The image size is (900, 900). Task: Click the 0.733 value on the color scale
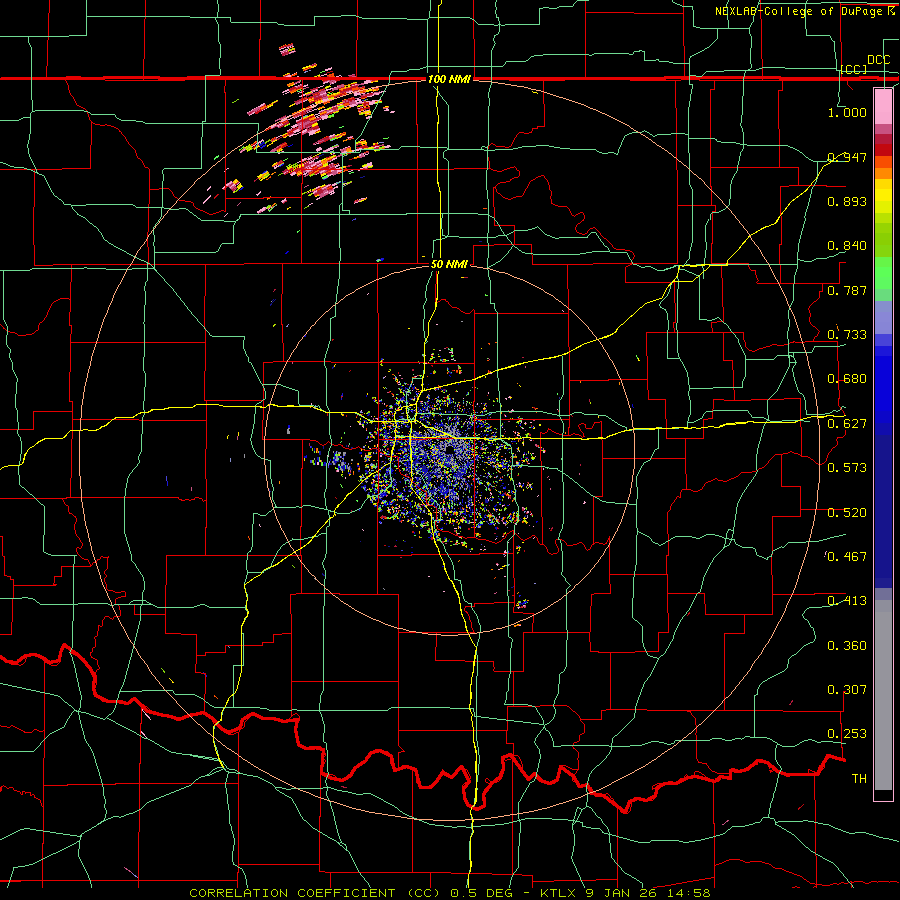(847, 335)
